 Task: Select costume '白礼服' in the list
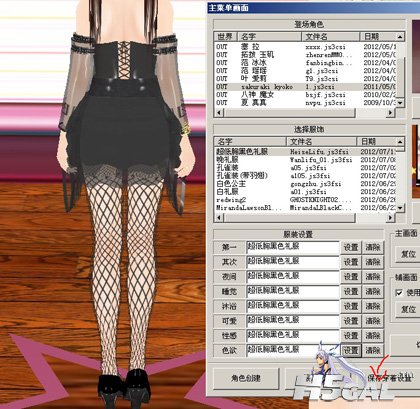tap(305, 192)
